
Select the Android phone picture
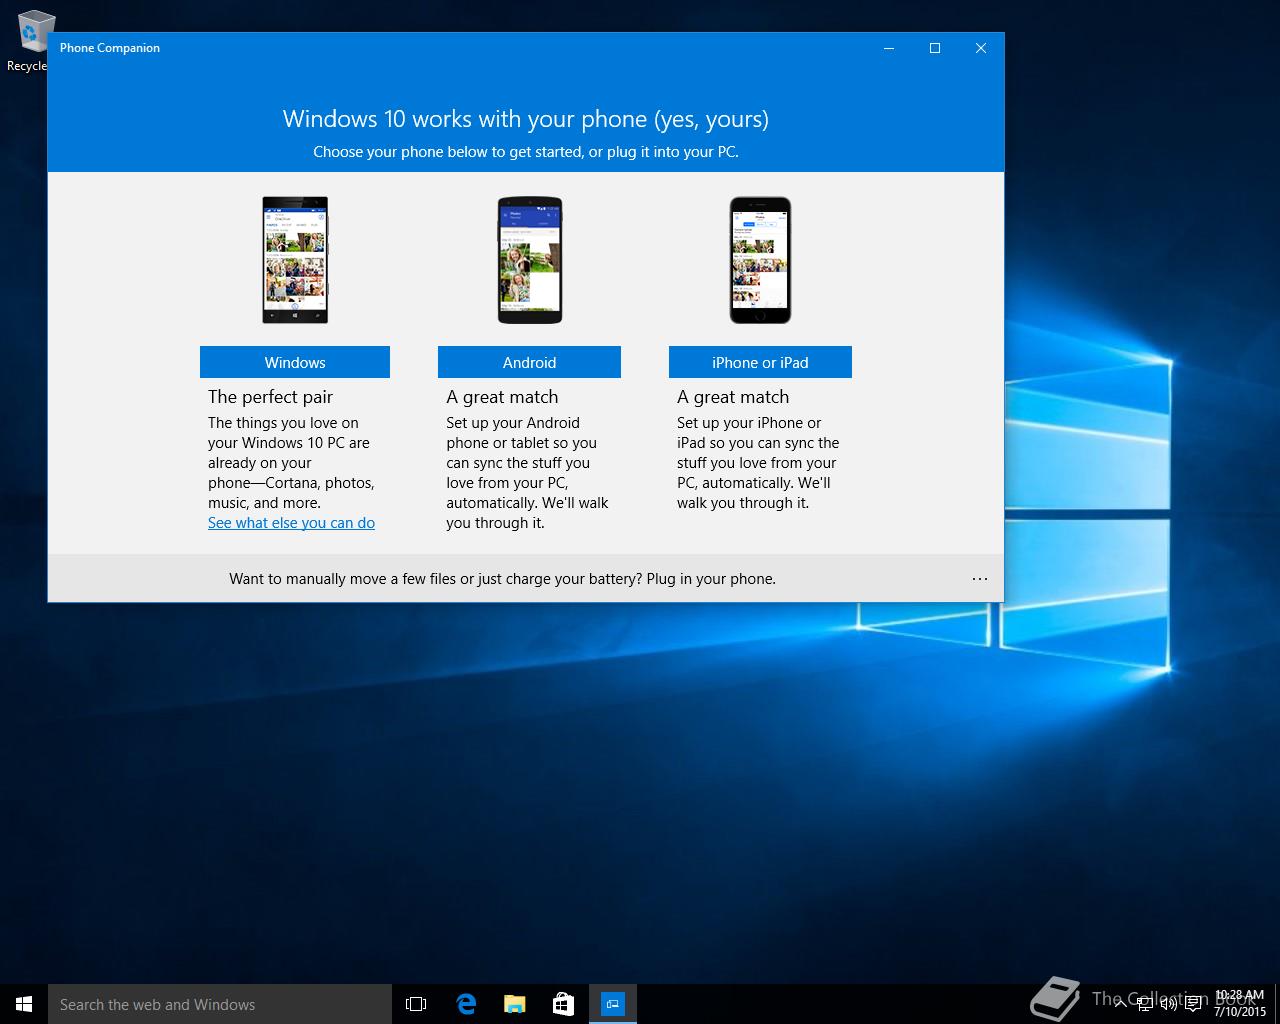point(530,260)
